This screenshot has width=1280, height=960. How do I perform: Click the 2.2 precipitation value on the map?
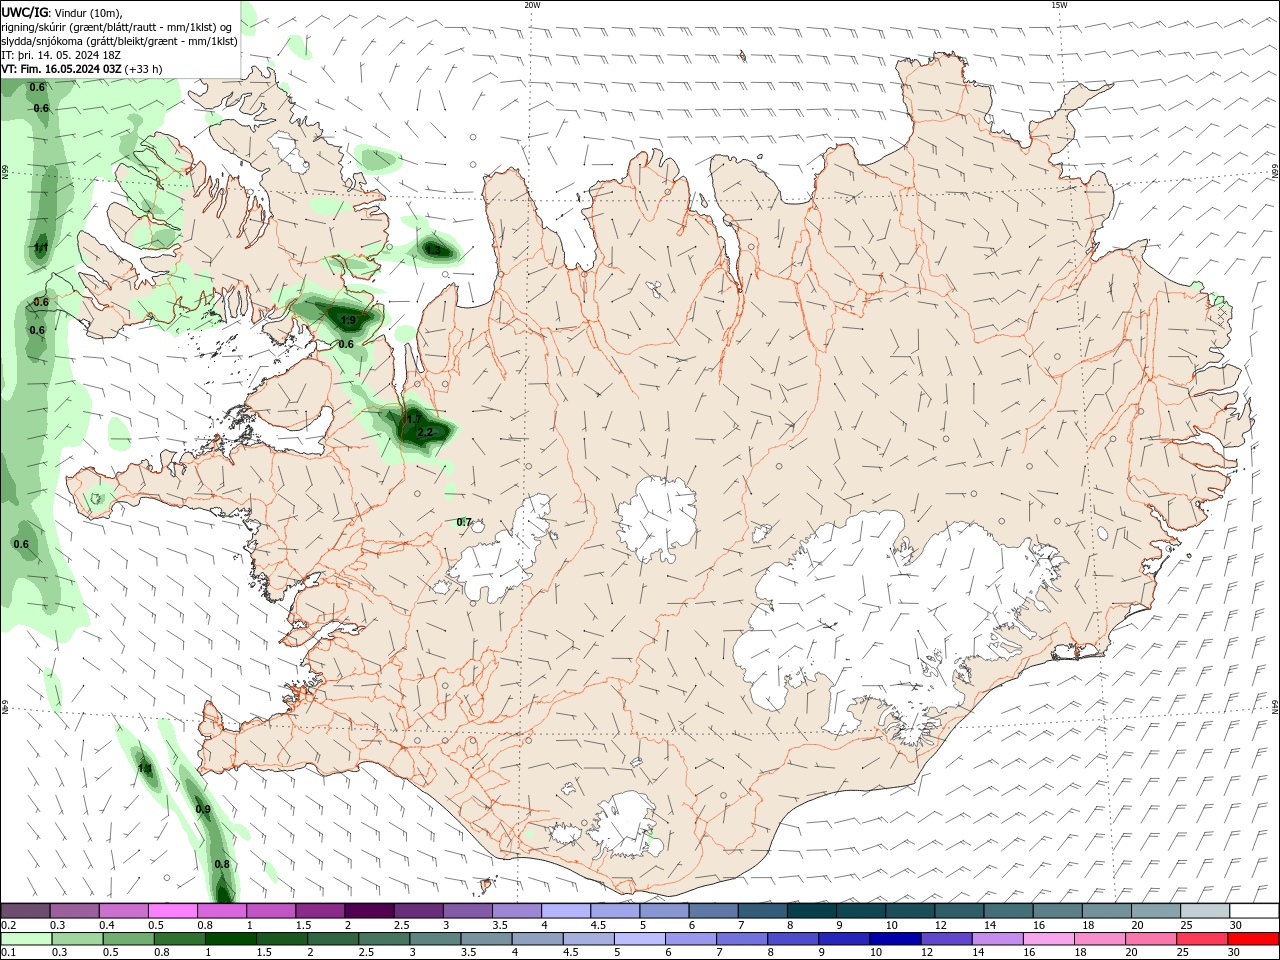pyautogui.click(x=425, y=432)
